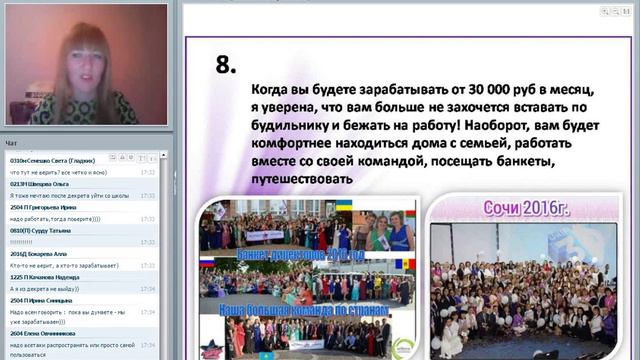Click the 'Сочи 2016г.' slide caption
Viewport: 640px width, 360px height.
(526, 208)
